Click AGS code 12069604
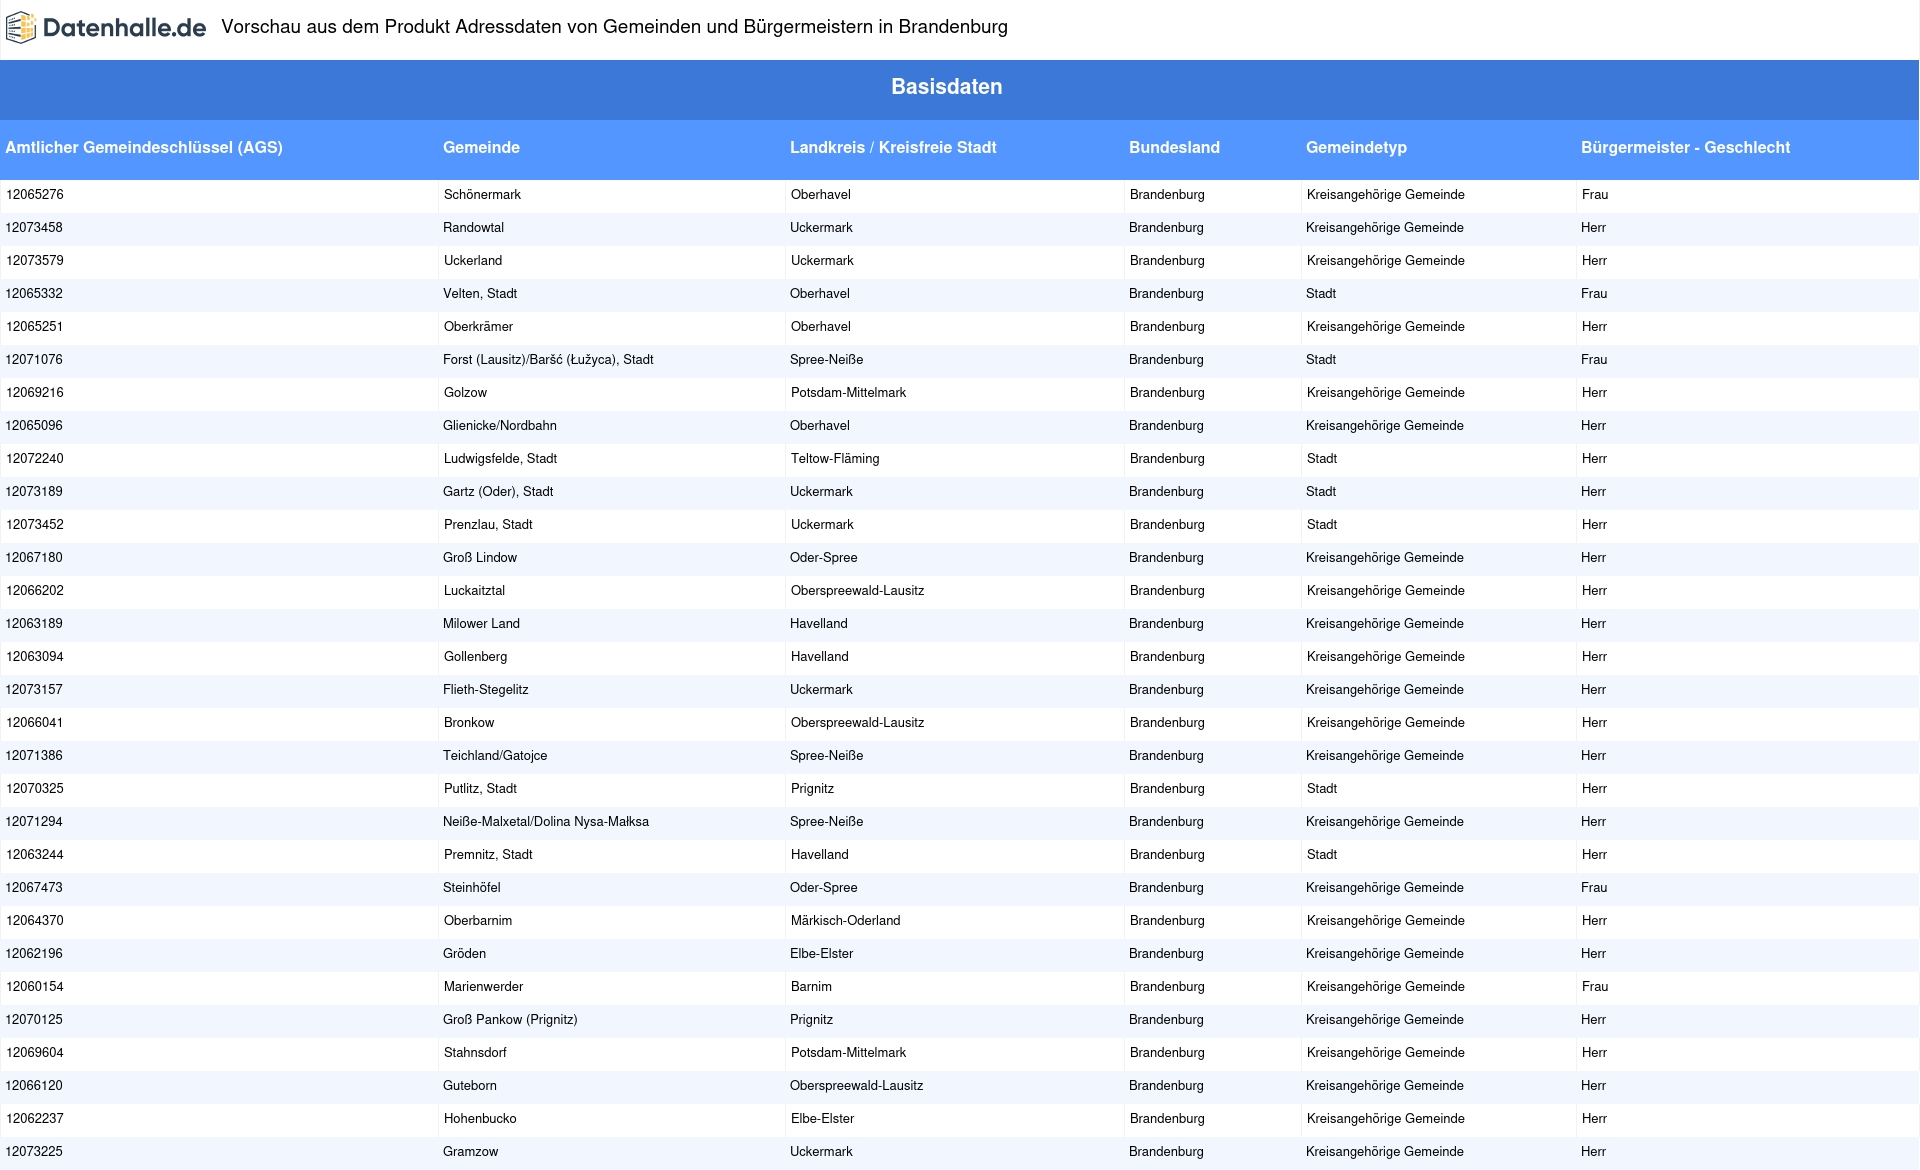The image size is (1920, 1170). click(x=34, y=1053)
